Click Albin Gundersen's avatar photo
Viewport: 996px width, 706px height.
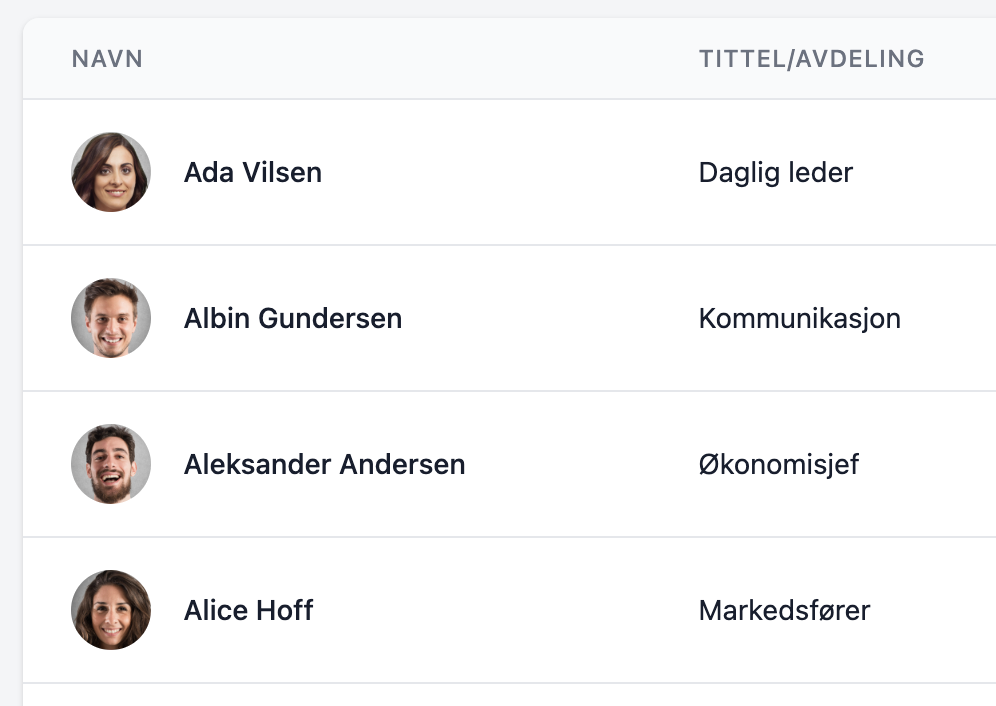[x=110, y=317]
